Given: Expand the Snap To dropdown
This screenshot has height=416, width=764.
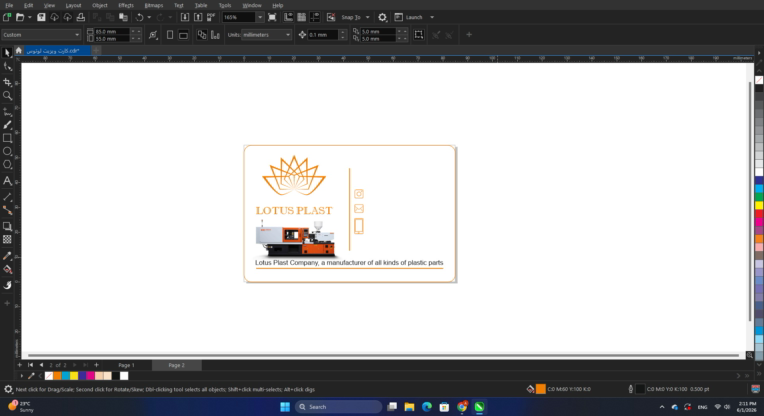Looking at the screenshot, I should point(367,17).
